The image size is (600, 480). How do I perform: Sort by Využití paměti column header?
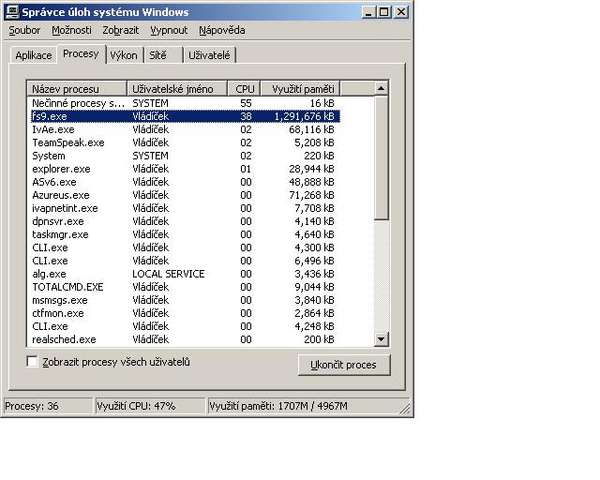point(300,89)
